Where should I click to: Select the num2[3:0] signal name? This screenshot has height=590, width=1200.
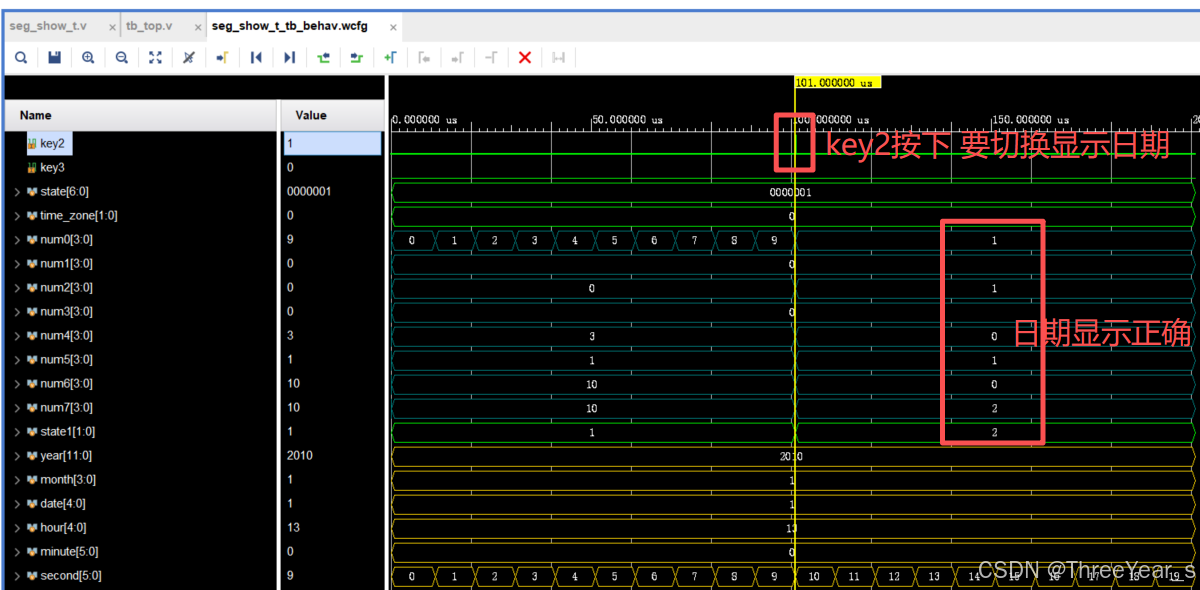(67, 287)
